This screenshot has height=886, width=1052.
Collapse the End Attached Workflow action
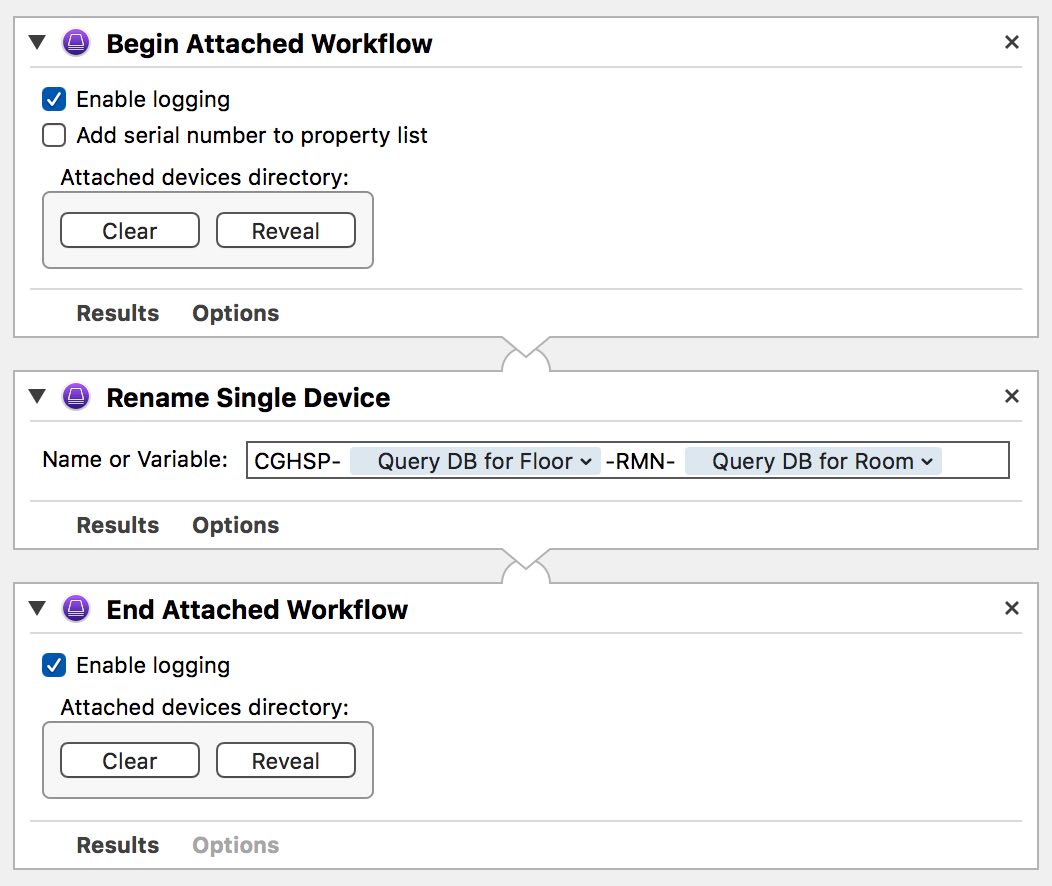pos(38,609)
